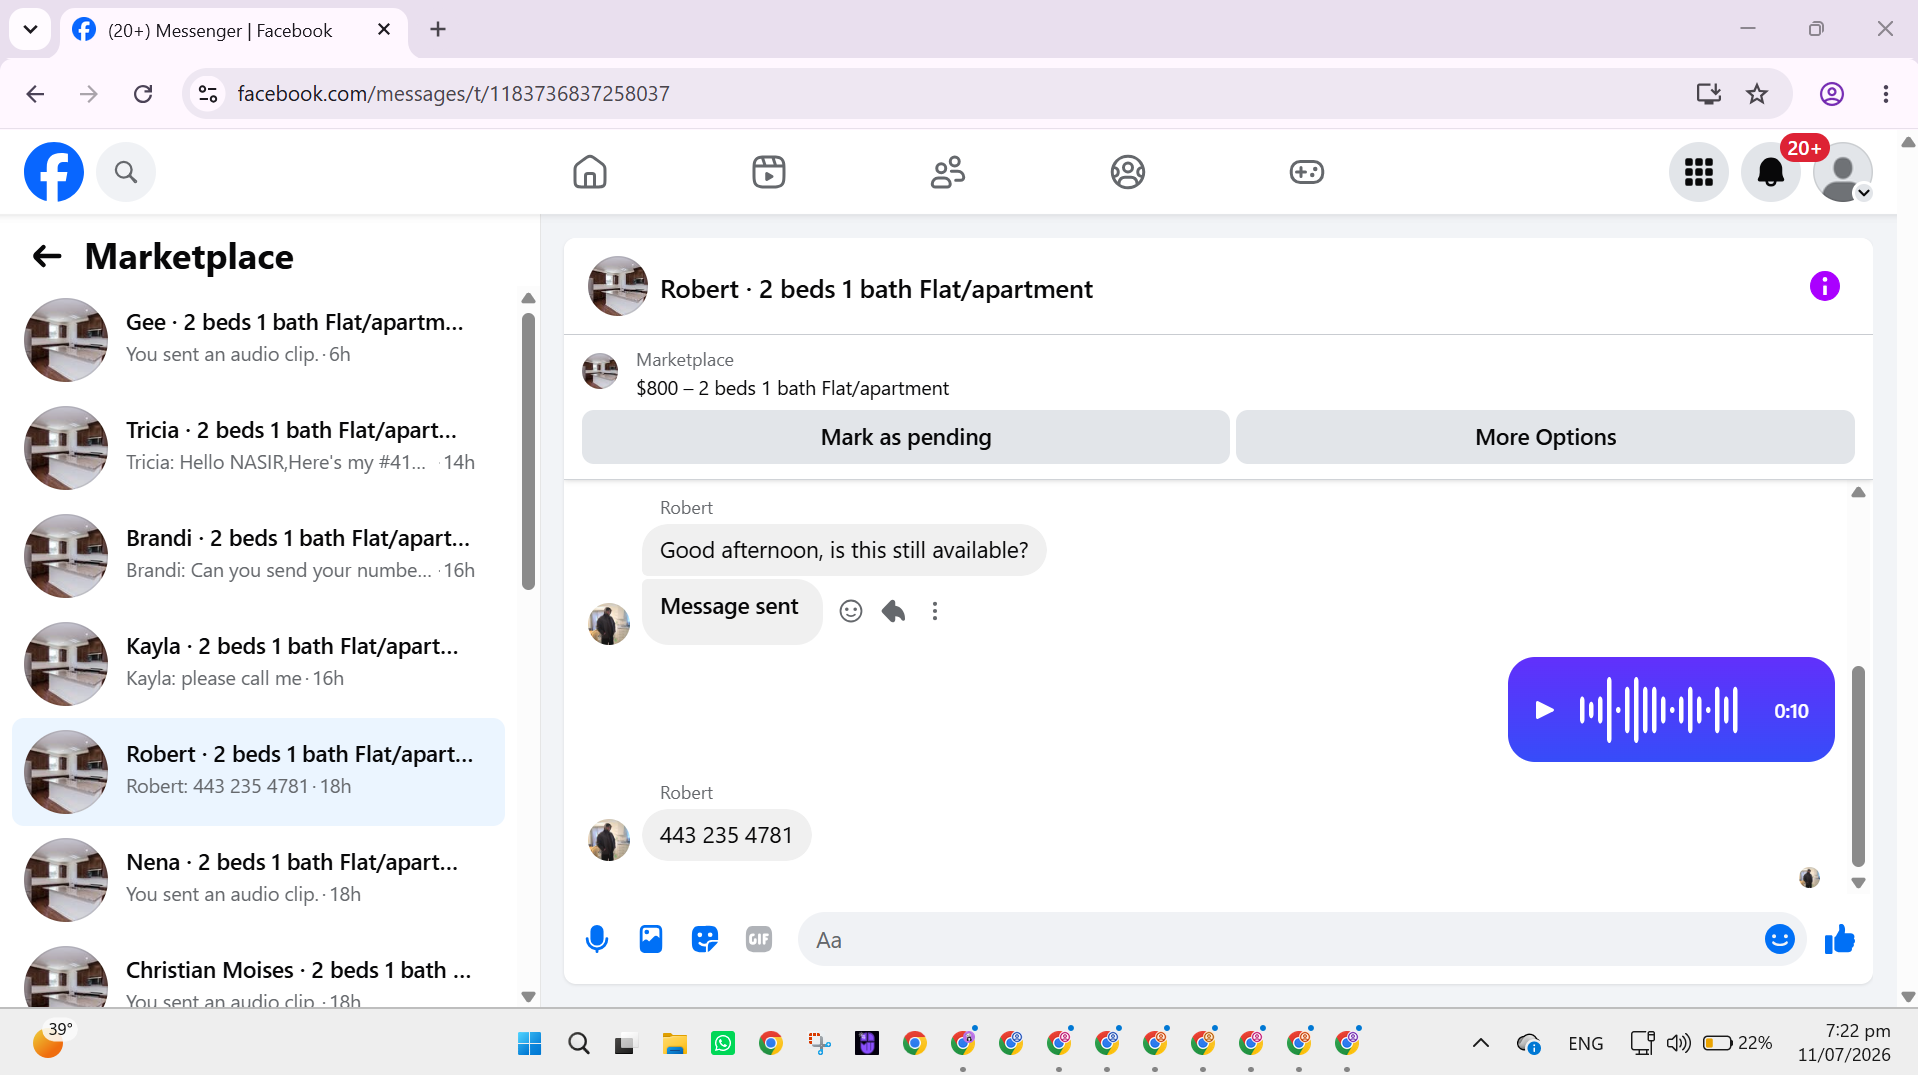This screenshot has height=1075, width=1918.
Task: Click the Facebook search magnifier icon
Action: (x=126, y=172)
